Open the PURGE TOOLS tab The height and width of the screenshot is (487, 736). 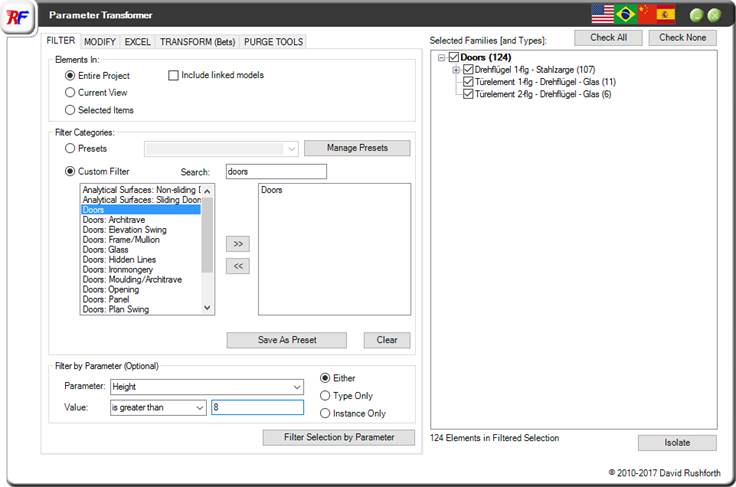(273, 42)
